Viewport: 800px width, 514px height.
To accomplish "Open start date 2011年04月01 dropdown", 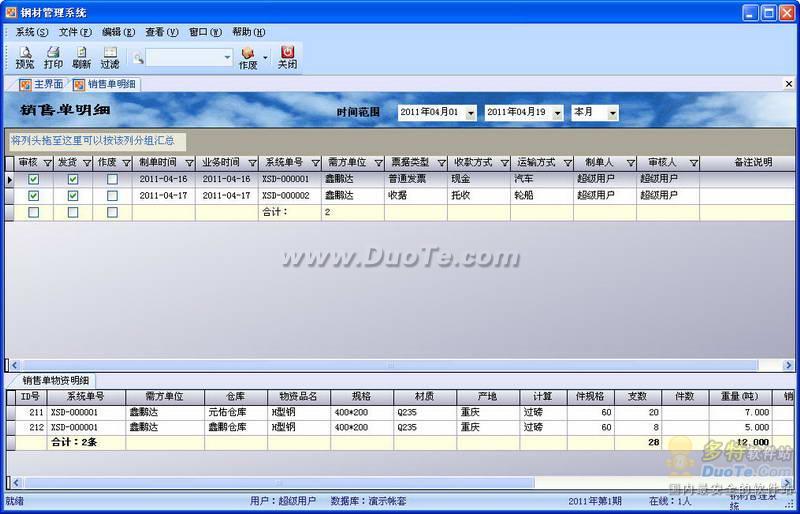I will (471, 113).
